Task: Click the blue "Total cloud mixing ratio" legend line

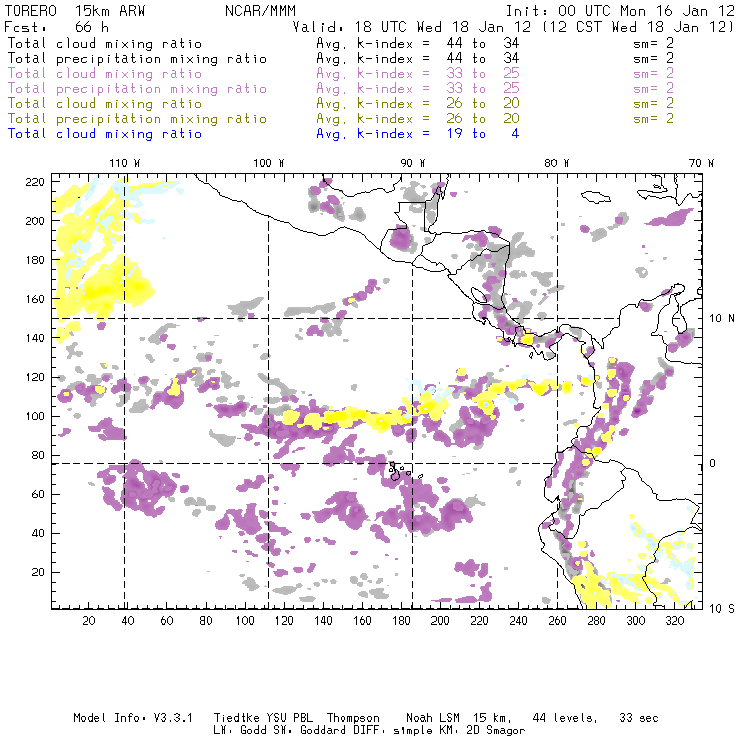Action: (x=104, y=134)
